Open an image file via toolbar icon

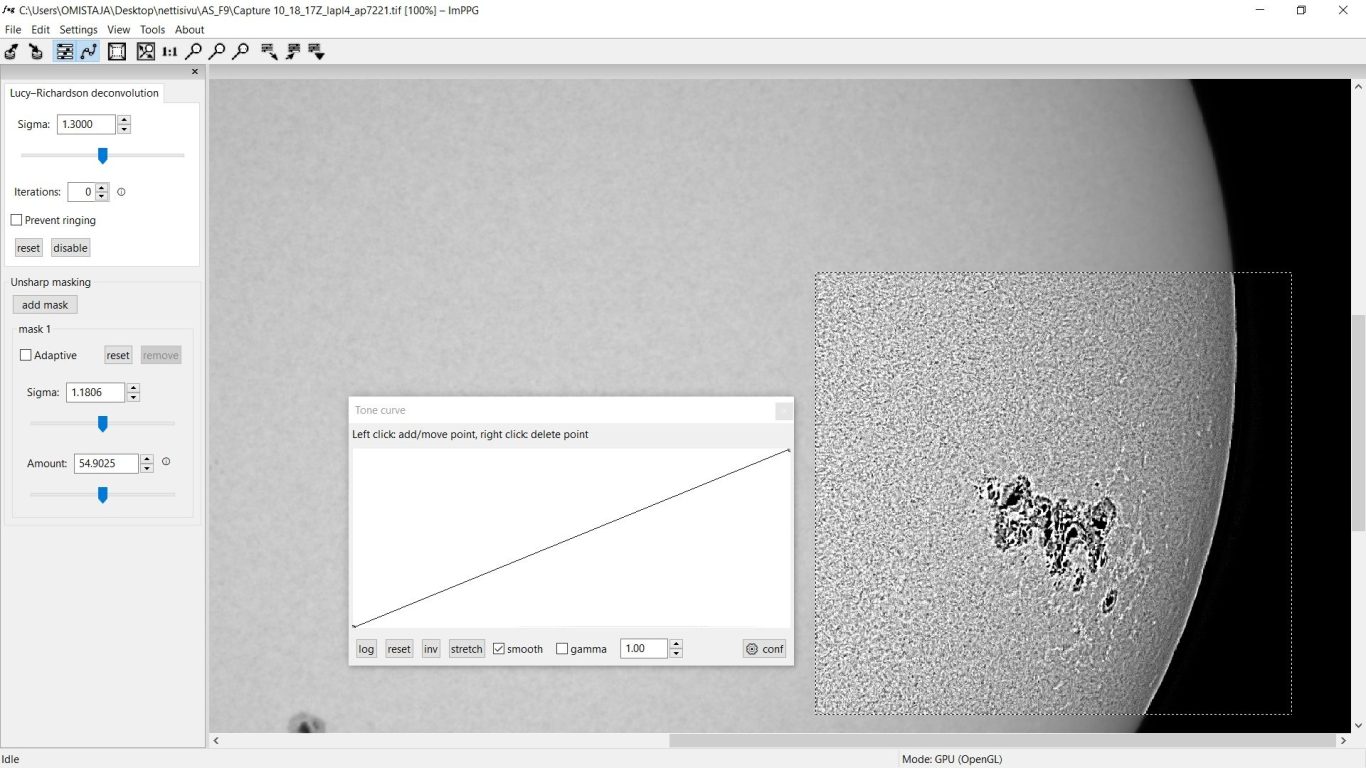[12, 51]
